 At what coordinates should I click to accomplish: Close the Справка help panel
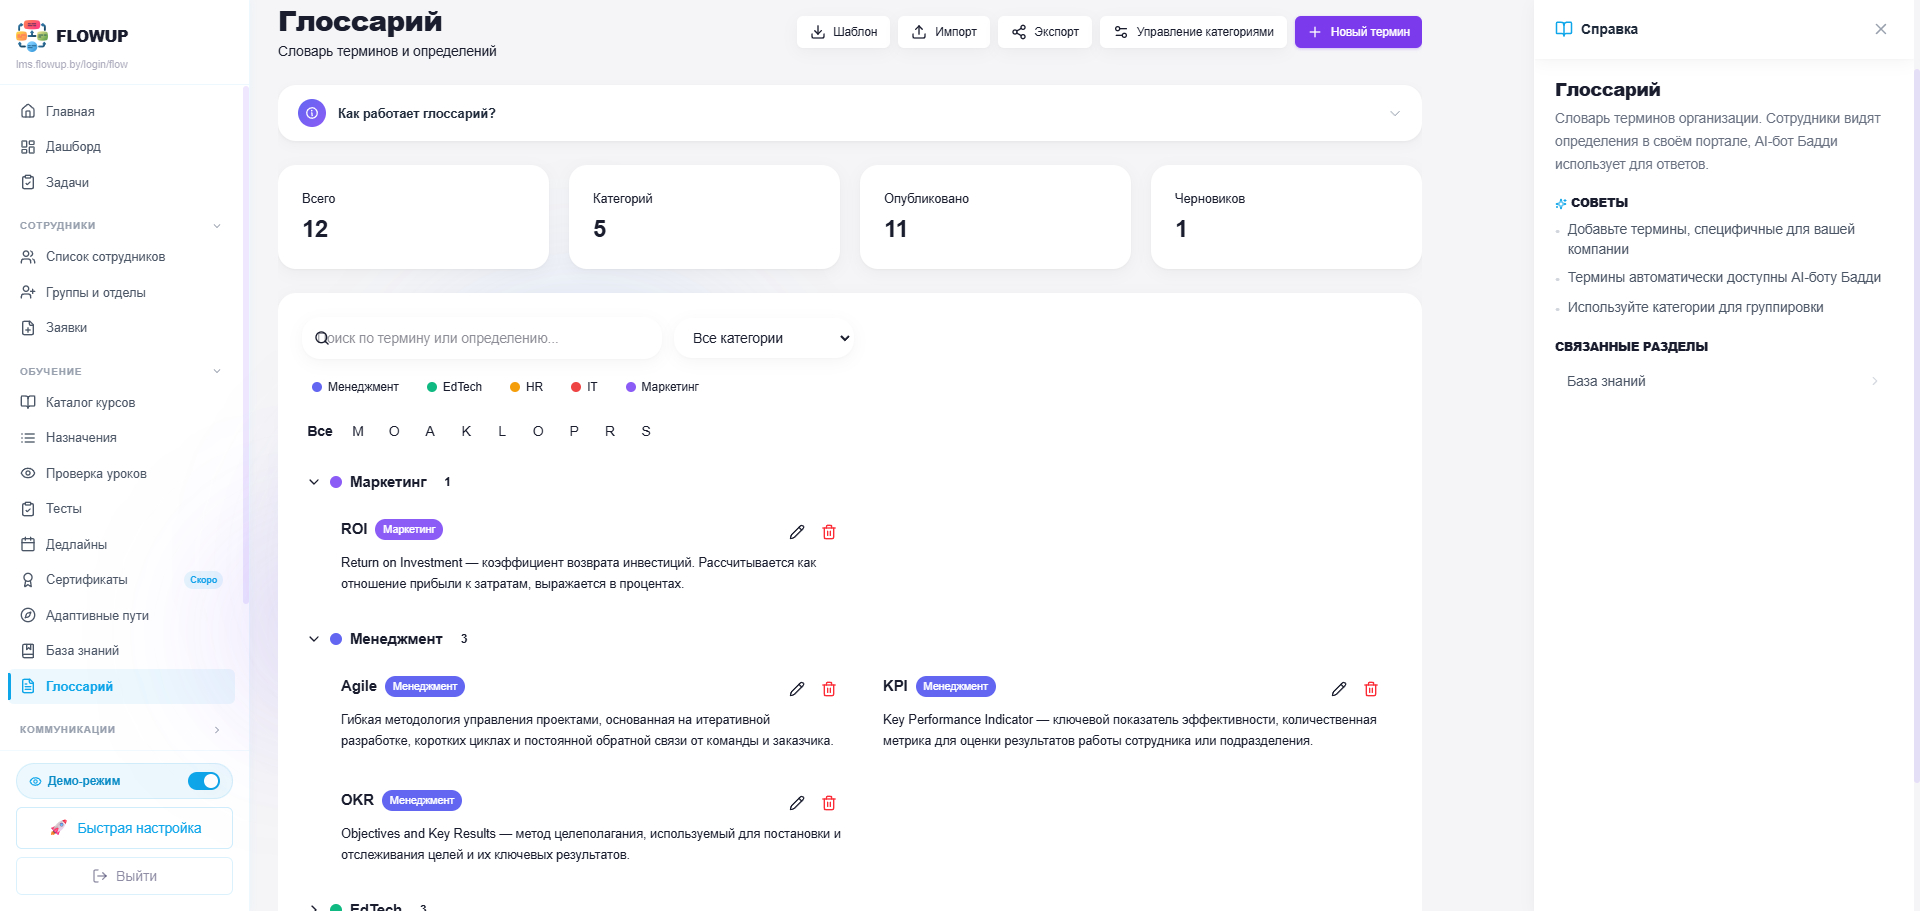1881,29
